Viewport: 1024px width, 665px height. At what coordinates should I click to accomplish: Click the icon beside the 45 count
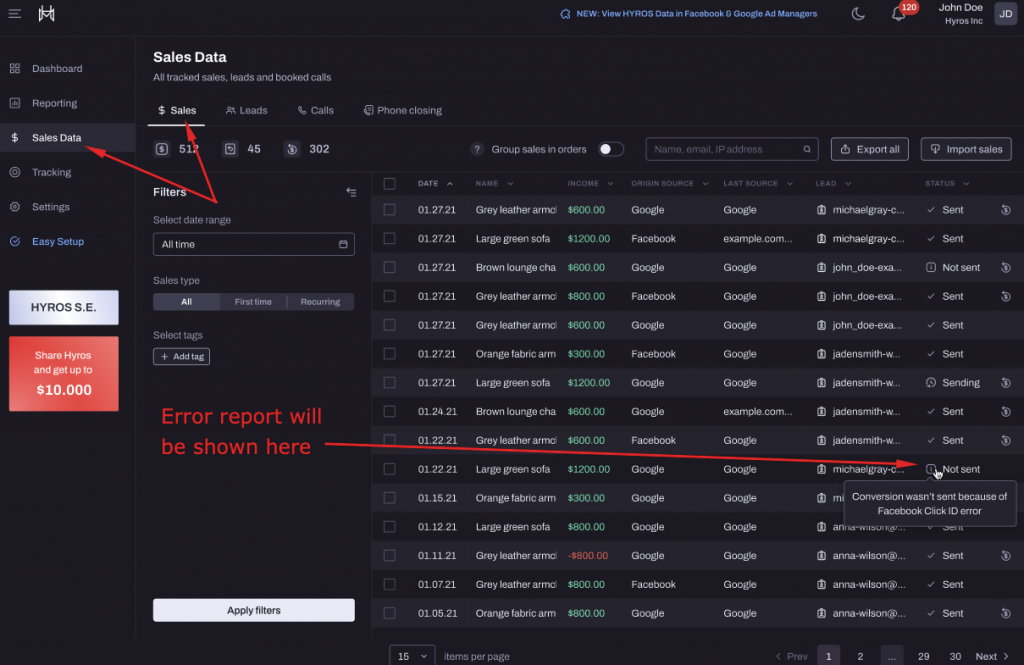(231, 149)
